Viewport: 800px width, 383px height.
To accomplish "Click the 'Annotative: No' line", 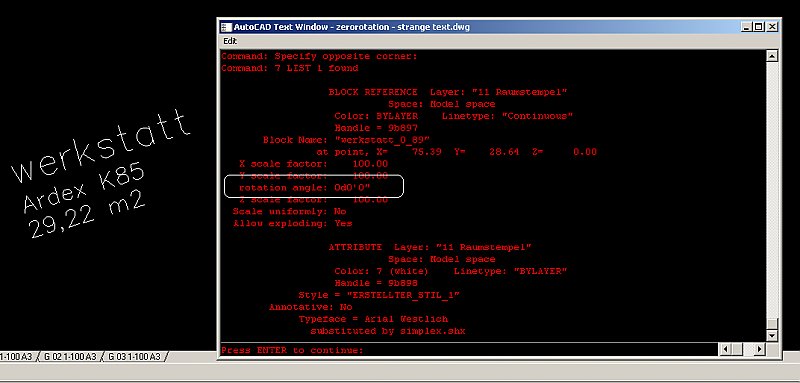I will pyautogui.click(x=311, y=307).
